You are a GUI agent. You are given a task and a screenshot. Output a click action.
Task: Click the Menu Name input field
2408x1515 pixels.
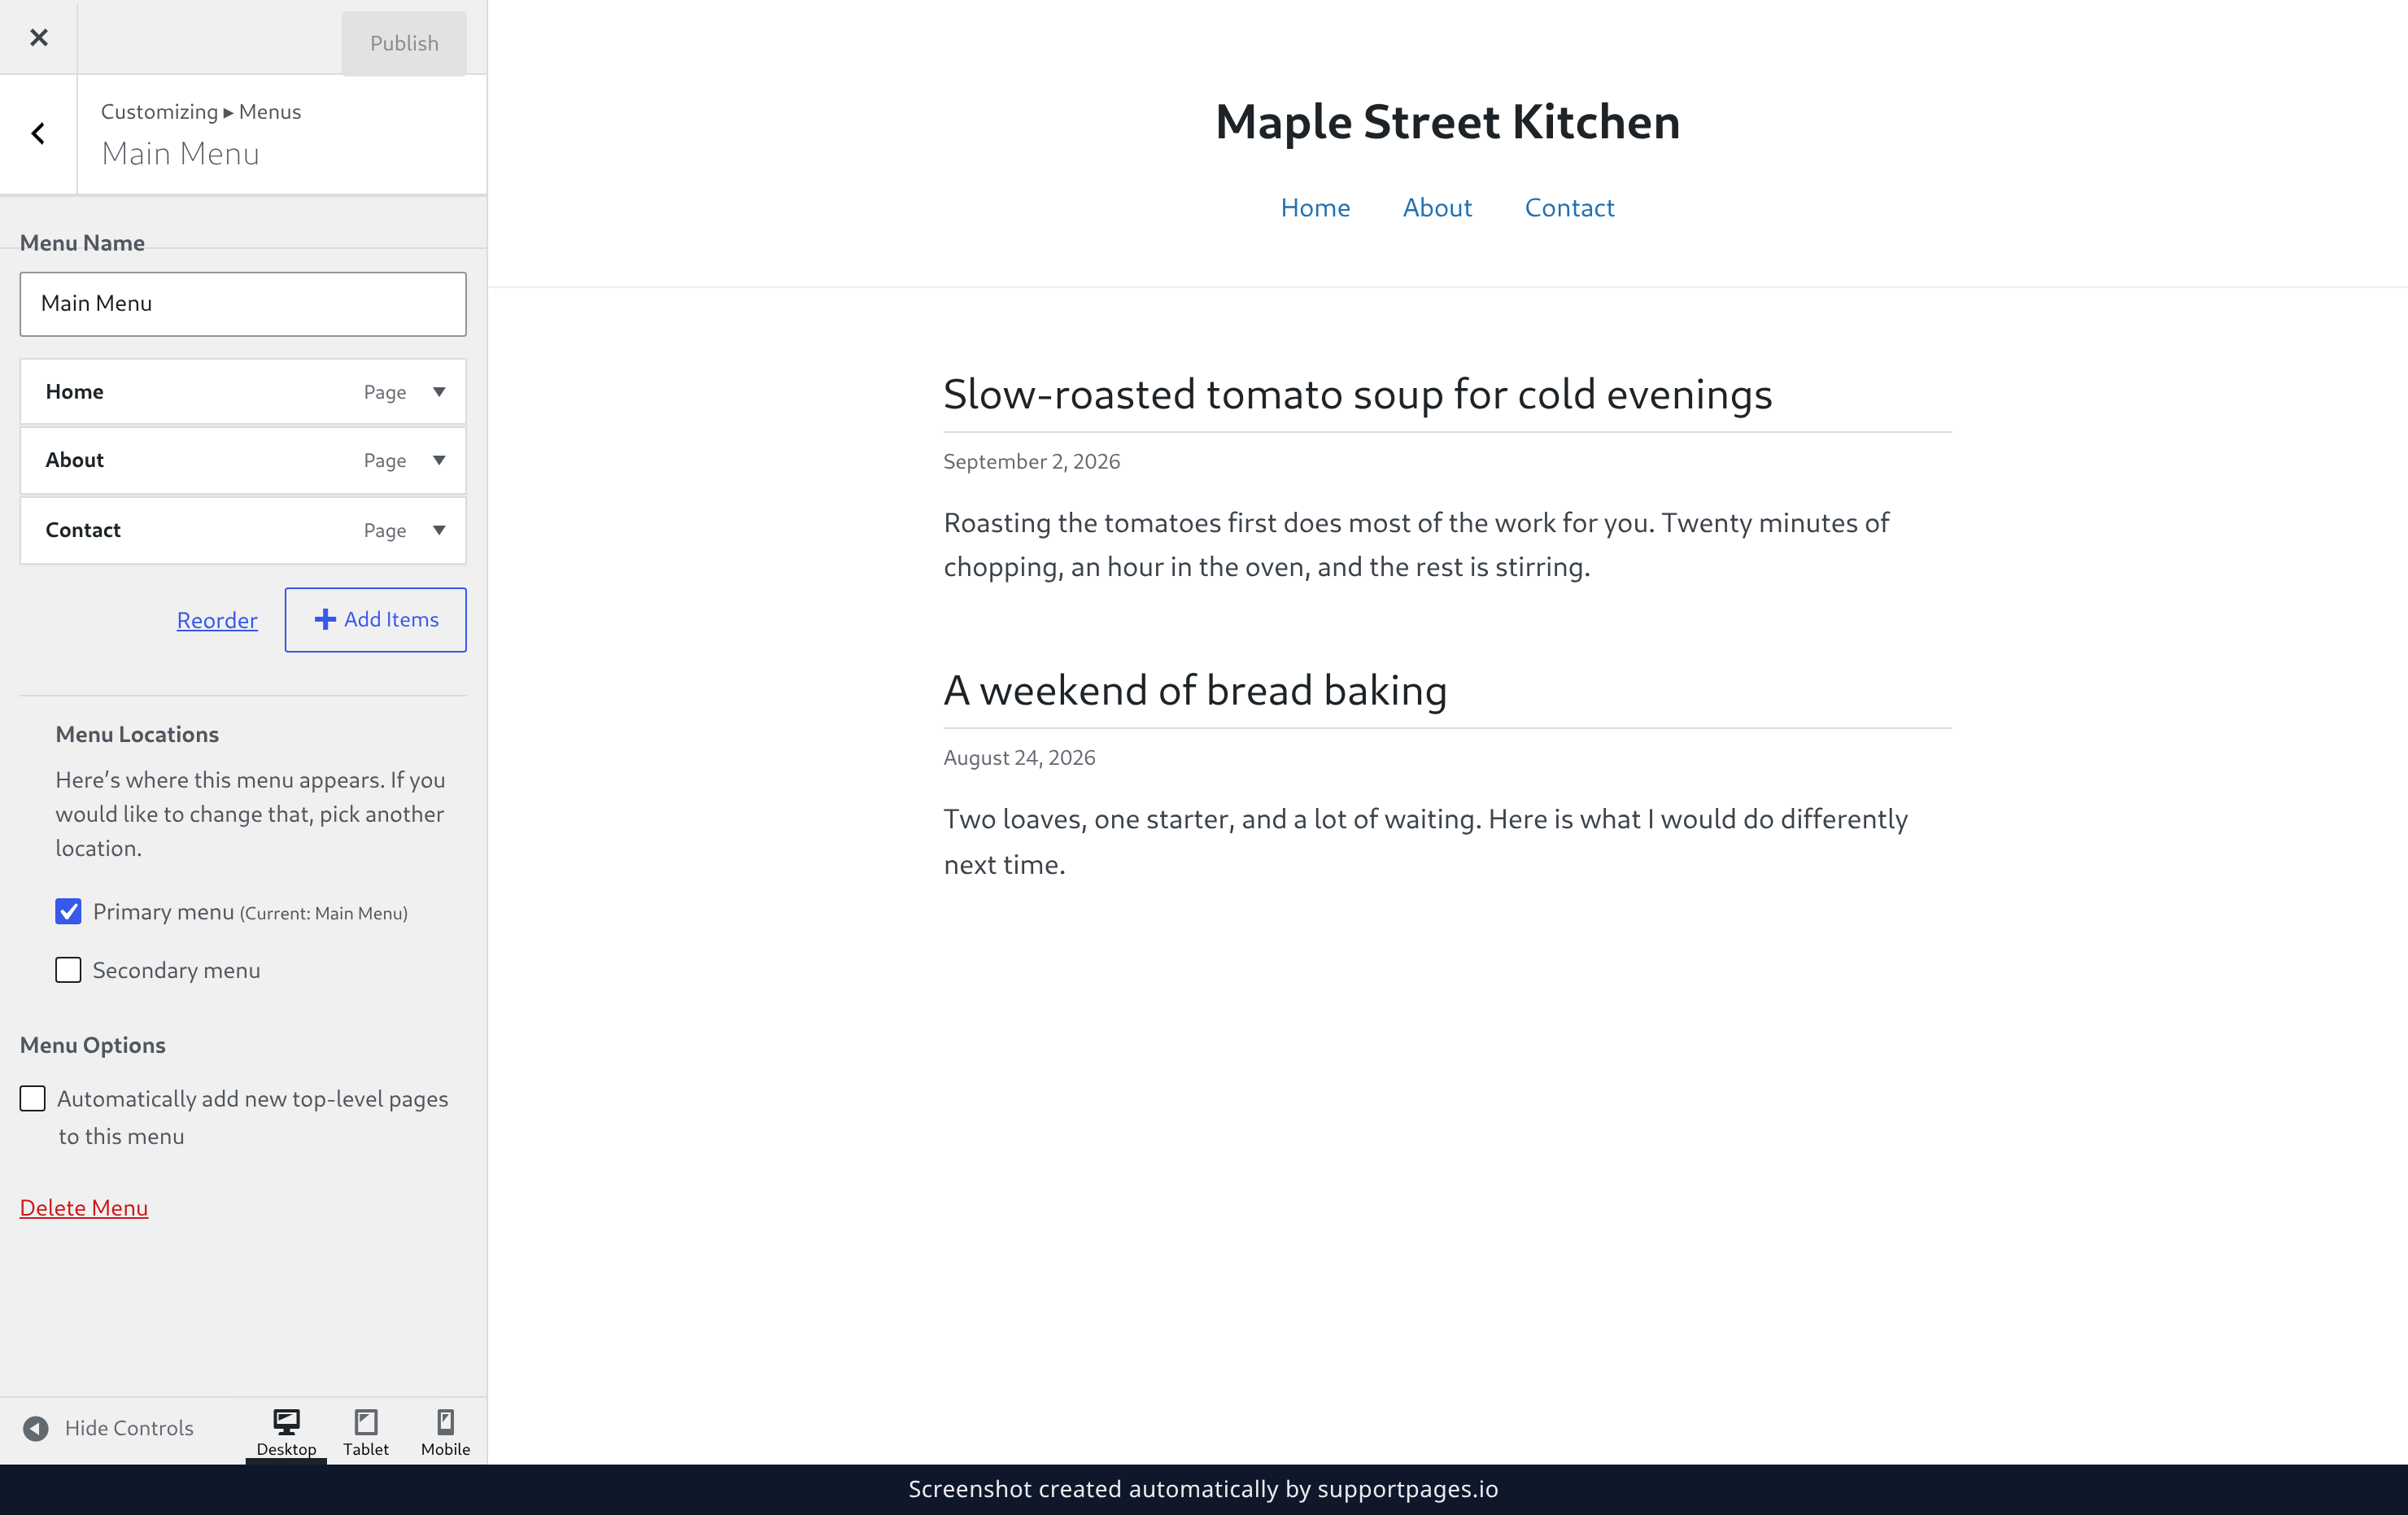[x=243, y=304]
